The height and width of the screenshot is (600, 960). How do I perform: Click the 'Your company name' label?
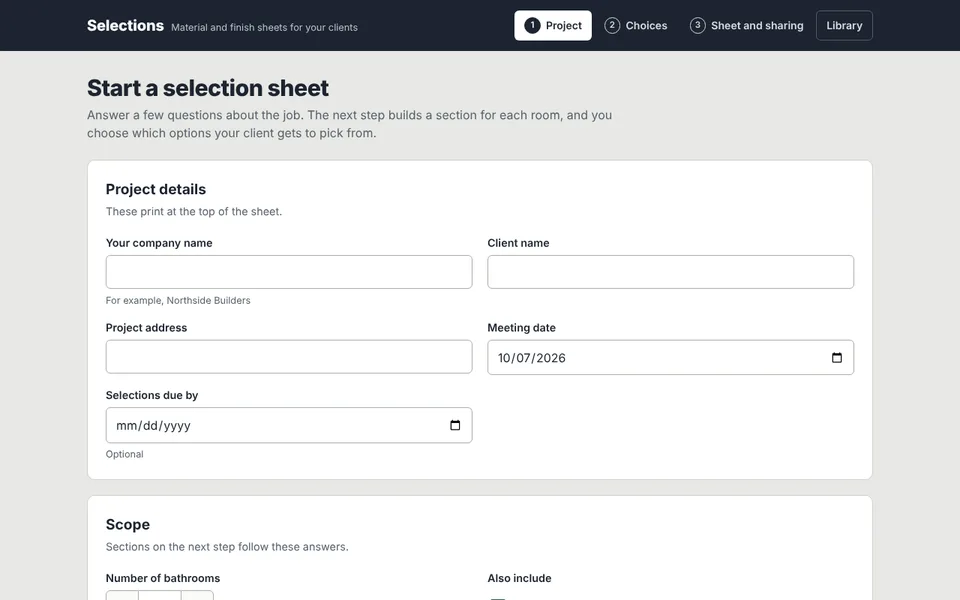159,243
